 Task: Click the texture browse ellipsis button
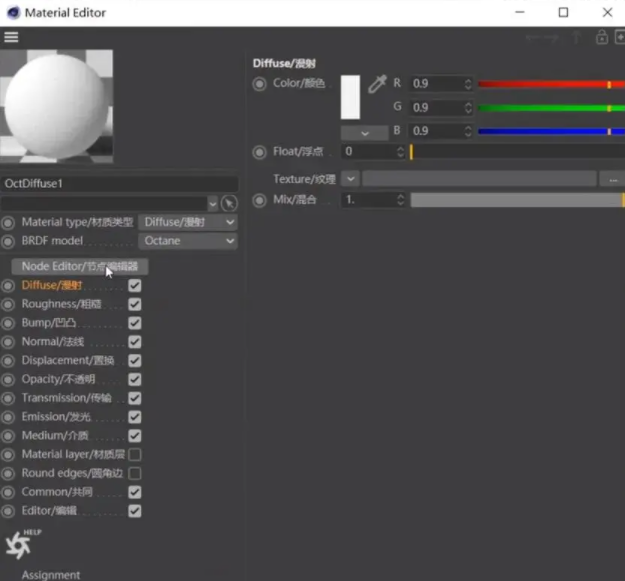(611, 179)
